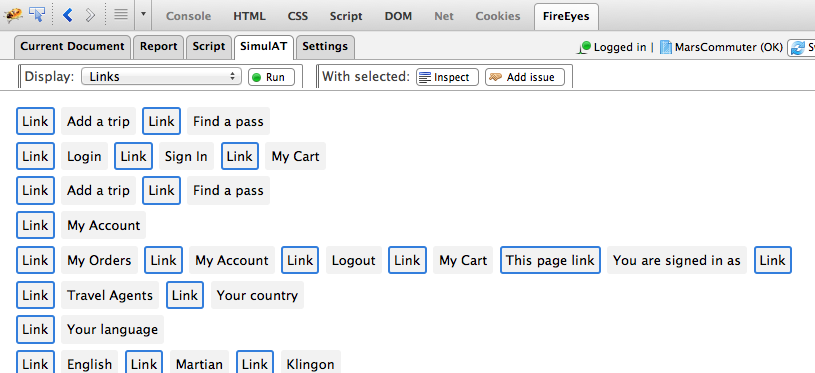
Task: Open the Net panel tab
Action: (444, 16)
